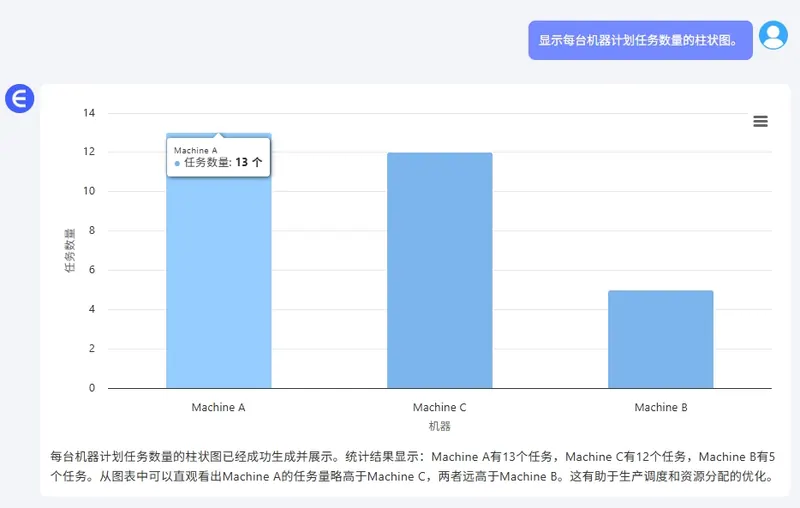Screen dimensions: 800x508
Task: Click the assistant's blue E avatar
Action: 19,98
